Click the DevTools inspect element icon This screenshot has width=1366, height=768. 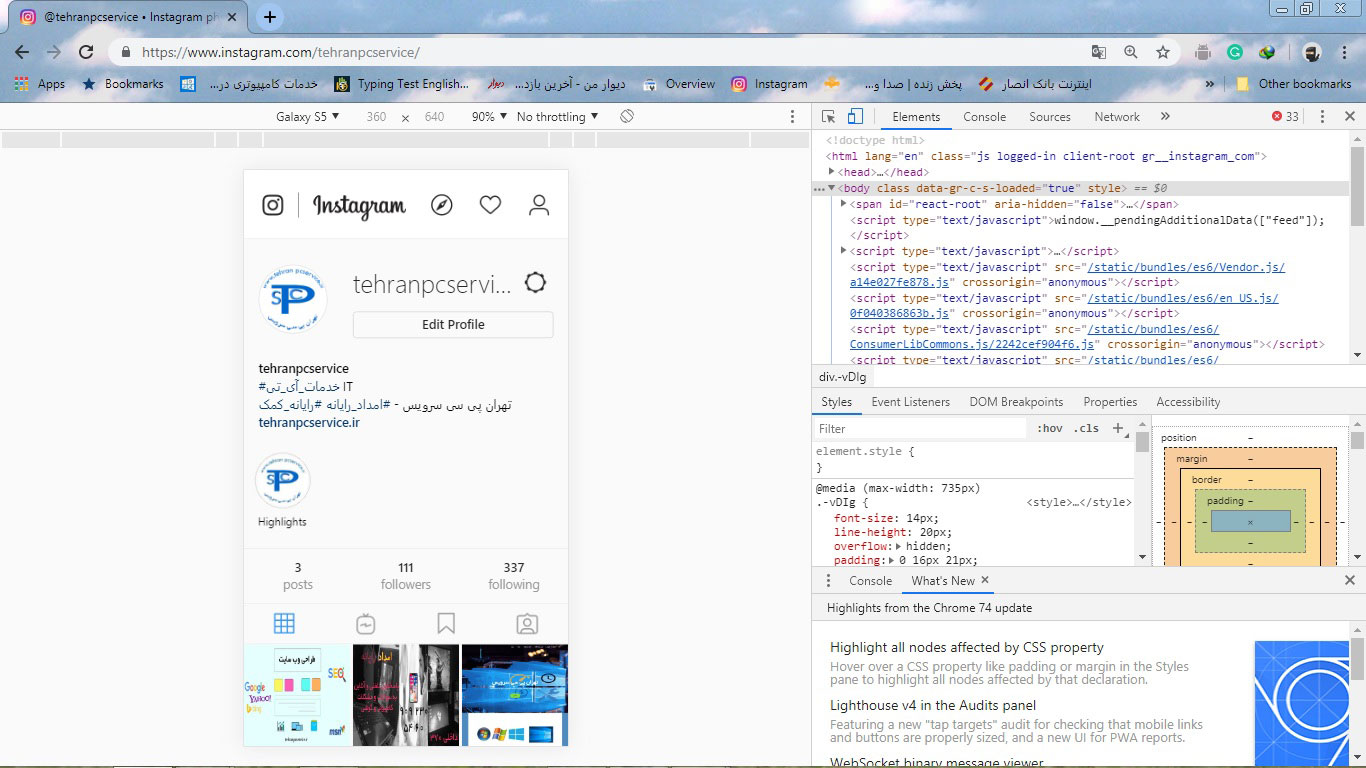click(829, 117)
